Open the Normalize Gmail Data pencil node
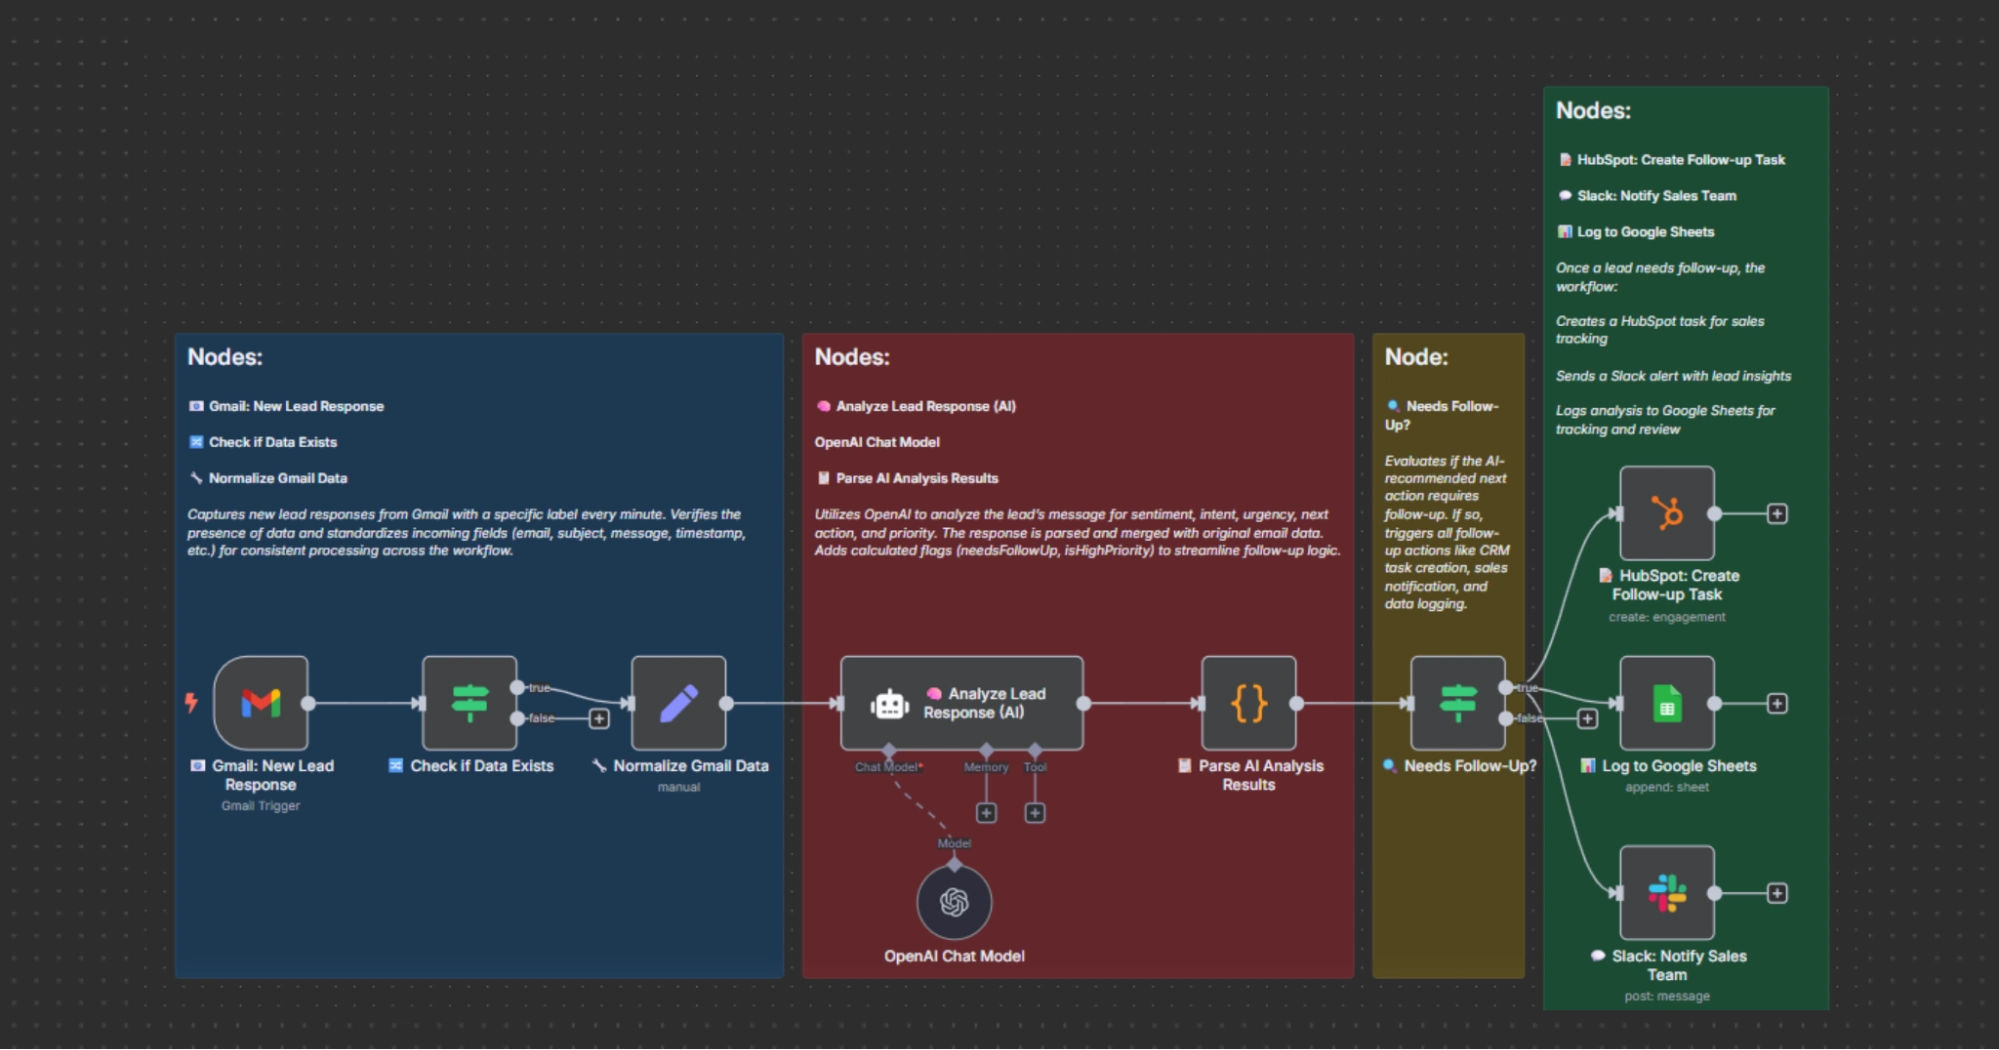Viewport: 1999px width, 1050px height. (678, 703)
